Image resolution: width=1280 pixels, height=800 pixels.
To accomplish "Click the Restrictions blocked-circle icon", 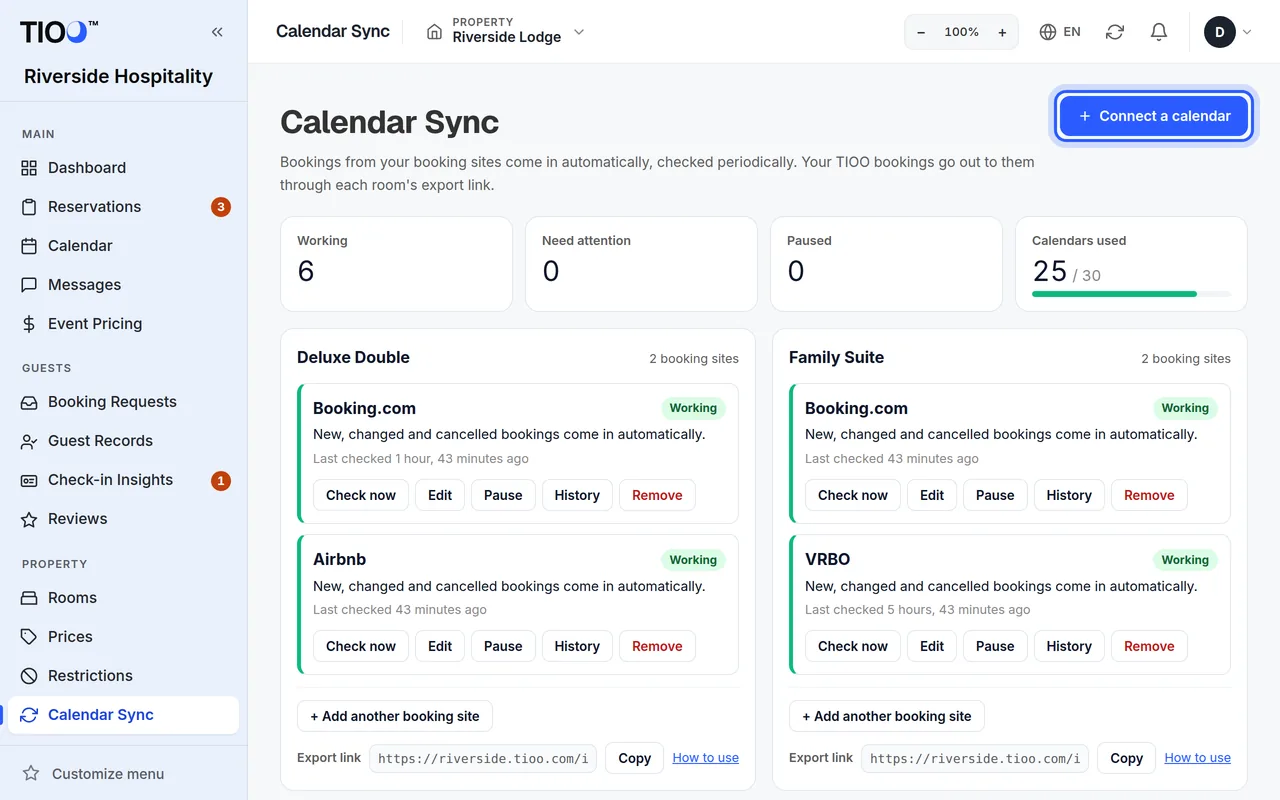I will click(29, 676).
